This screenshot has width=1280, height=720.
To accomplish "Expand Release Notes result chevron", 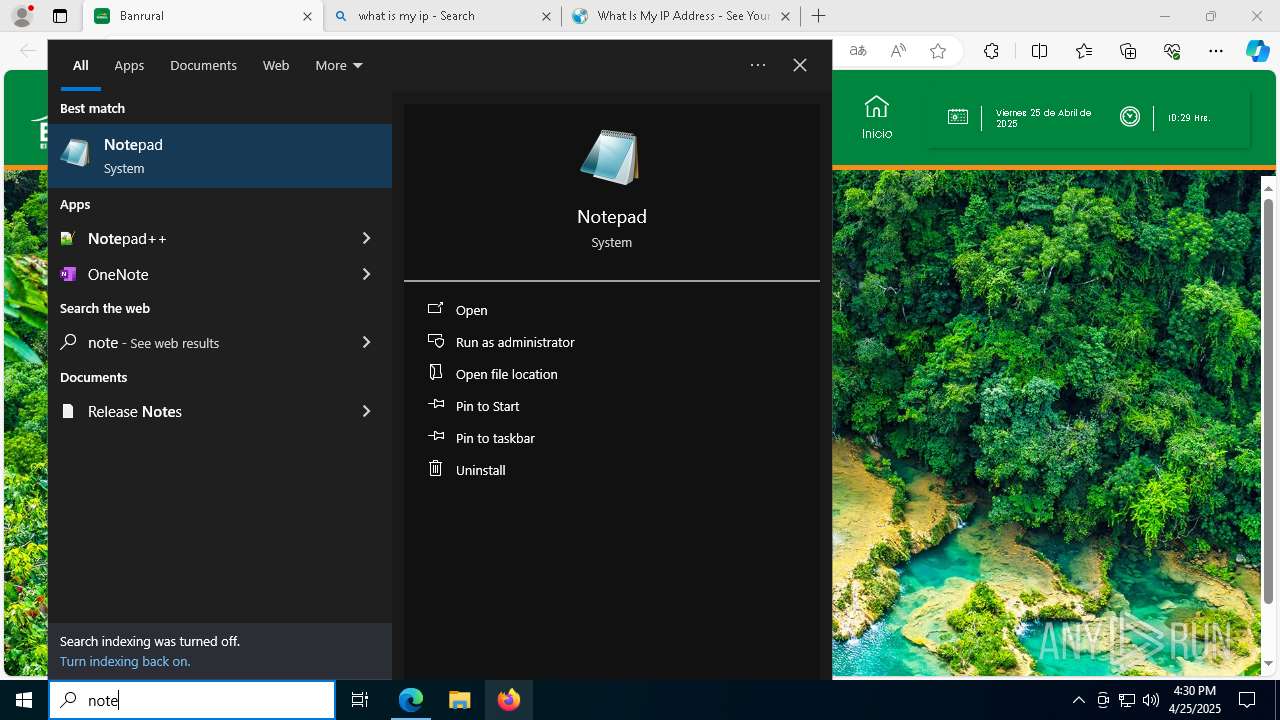I will pos(366,411).
